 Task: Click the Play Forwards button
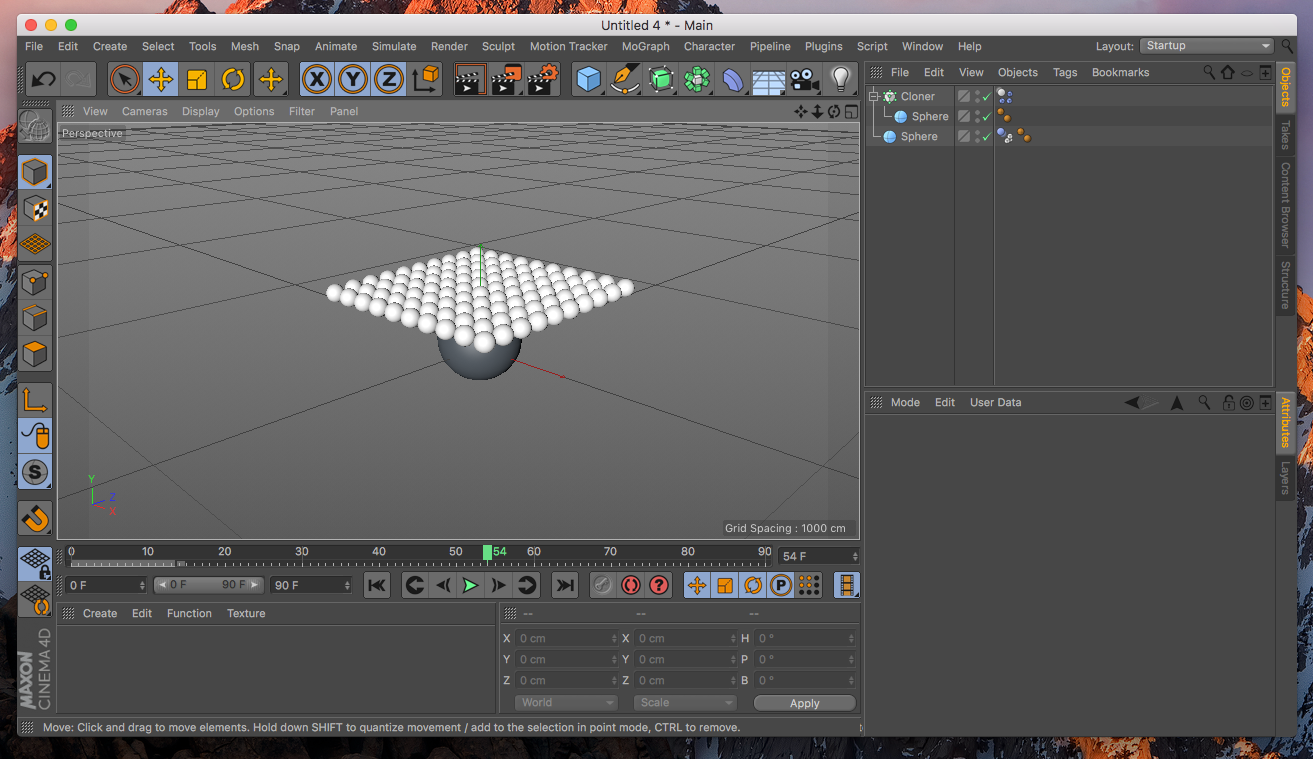pyautogui.click(x=471, y=585)
